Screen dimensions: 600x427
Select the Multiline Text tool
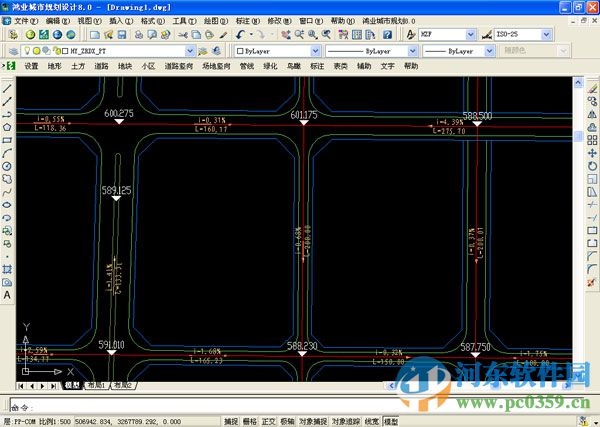(x=7, y=296)
